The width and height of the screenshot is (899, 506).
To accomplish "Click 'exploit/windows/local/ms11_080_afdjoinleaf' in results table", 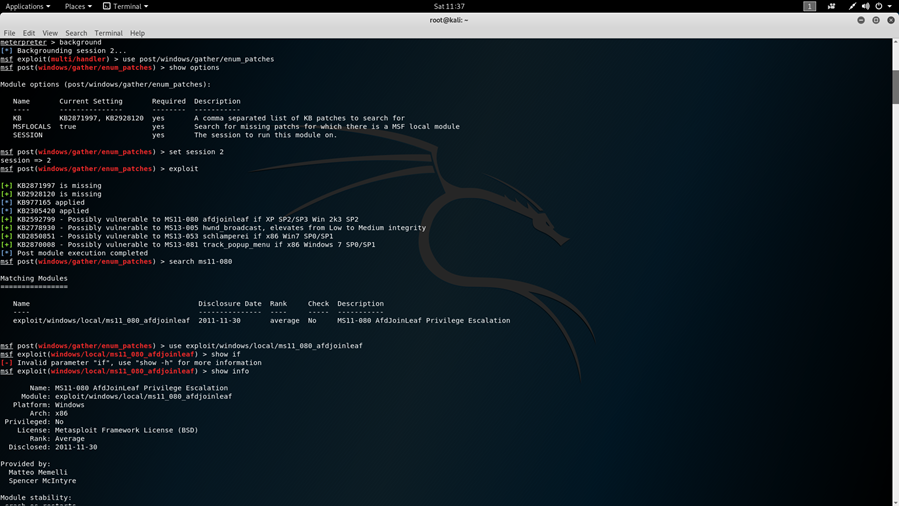I will pyautogui.click(x=101, y=321).
